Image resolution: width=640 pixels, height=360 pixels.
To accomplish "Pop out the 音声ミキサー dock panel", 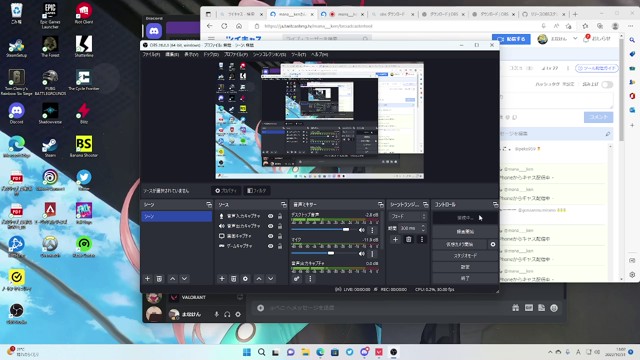I will click(380, 204).
